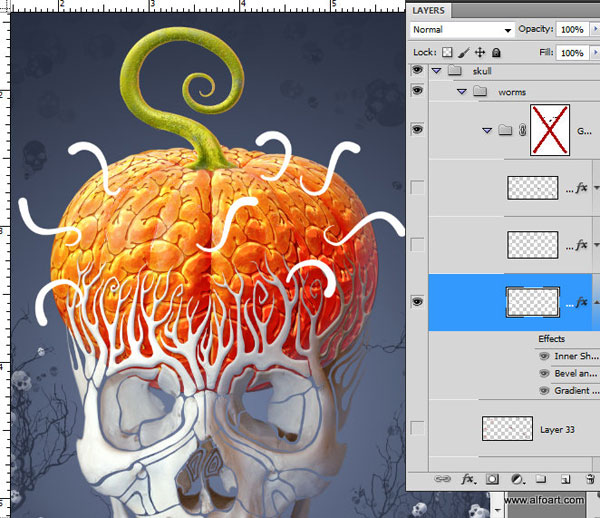The width and height of the screenshot is (600, 518).
Task: Select the Layer 33 thumbnail
Action: click(x=507, y=428)
